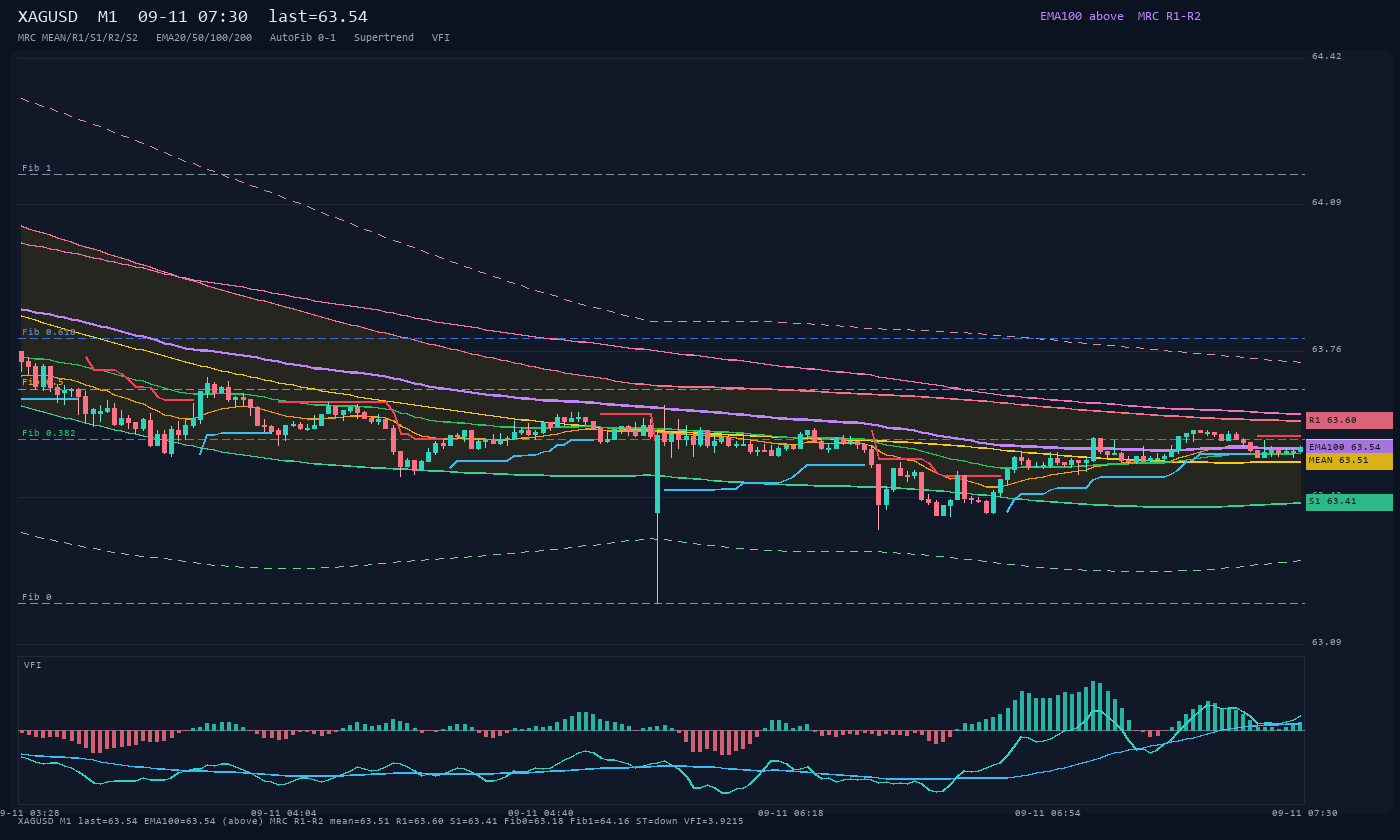1400x840 pixels.
Task: Click the 63.09 price axis label
Action: point(1327,643)
